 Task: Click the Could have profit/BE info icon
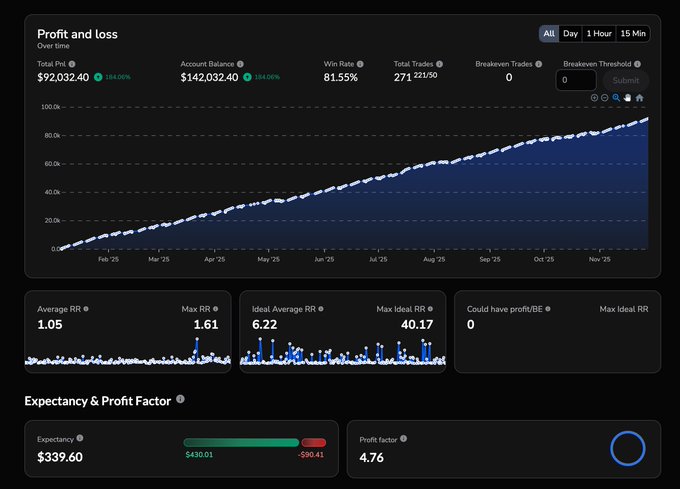(x=548, y=309)
